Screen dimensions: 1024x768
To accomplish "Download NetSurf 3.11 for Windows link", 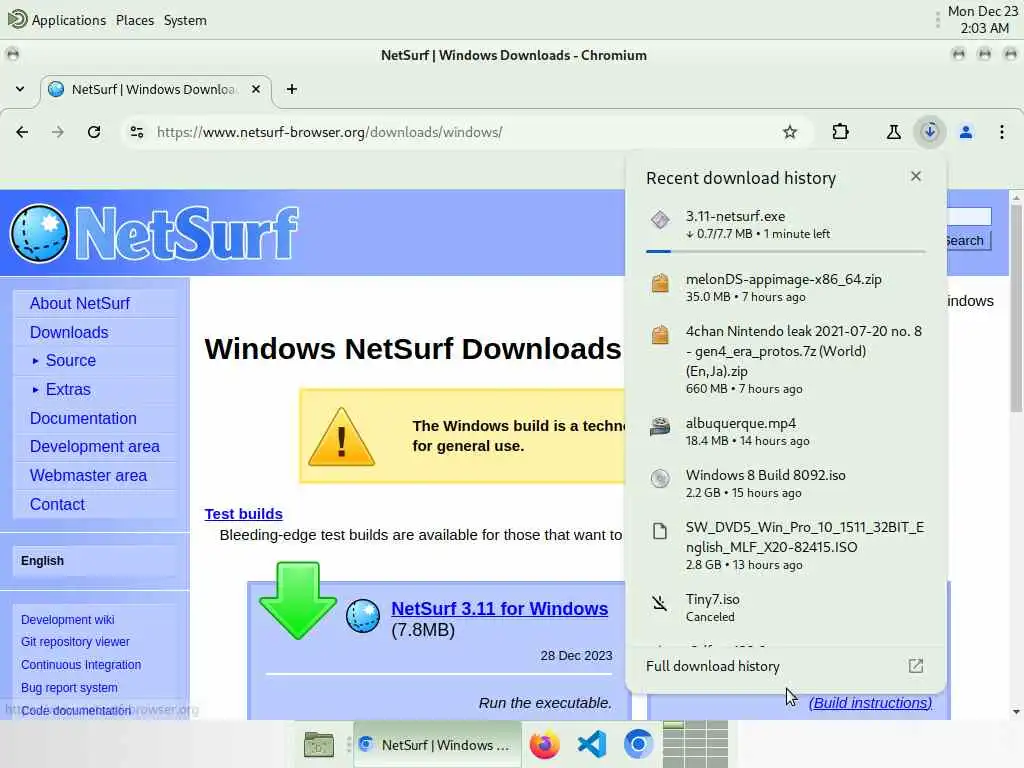I will (x=500, y=609).
